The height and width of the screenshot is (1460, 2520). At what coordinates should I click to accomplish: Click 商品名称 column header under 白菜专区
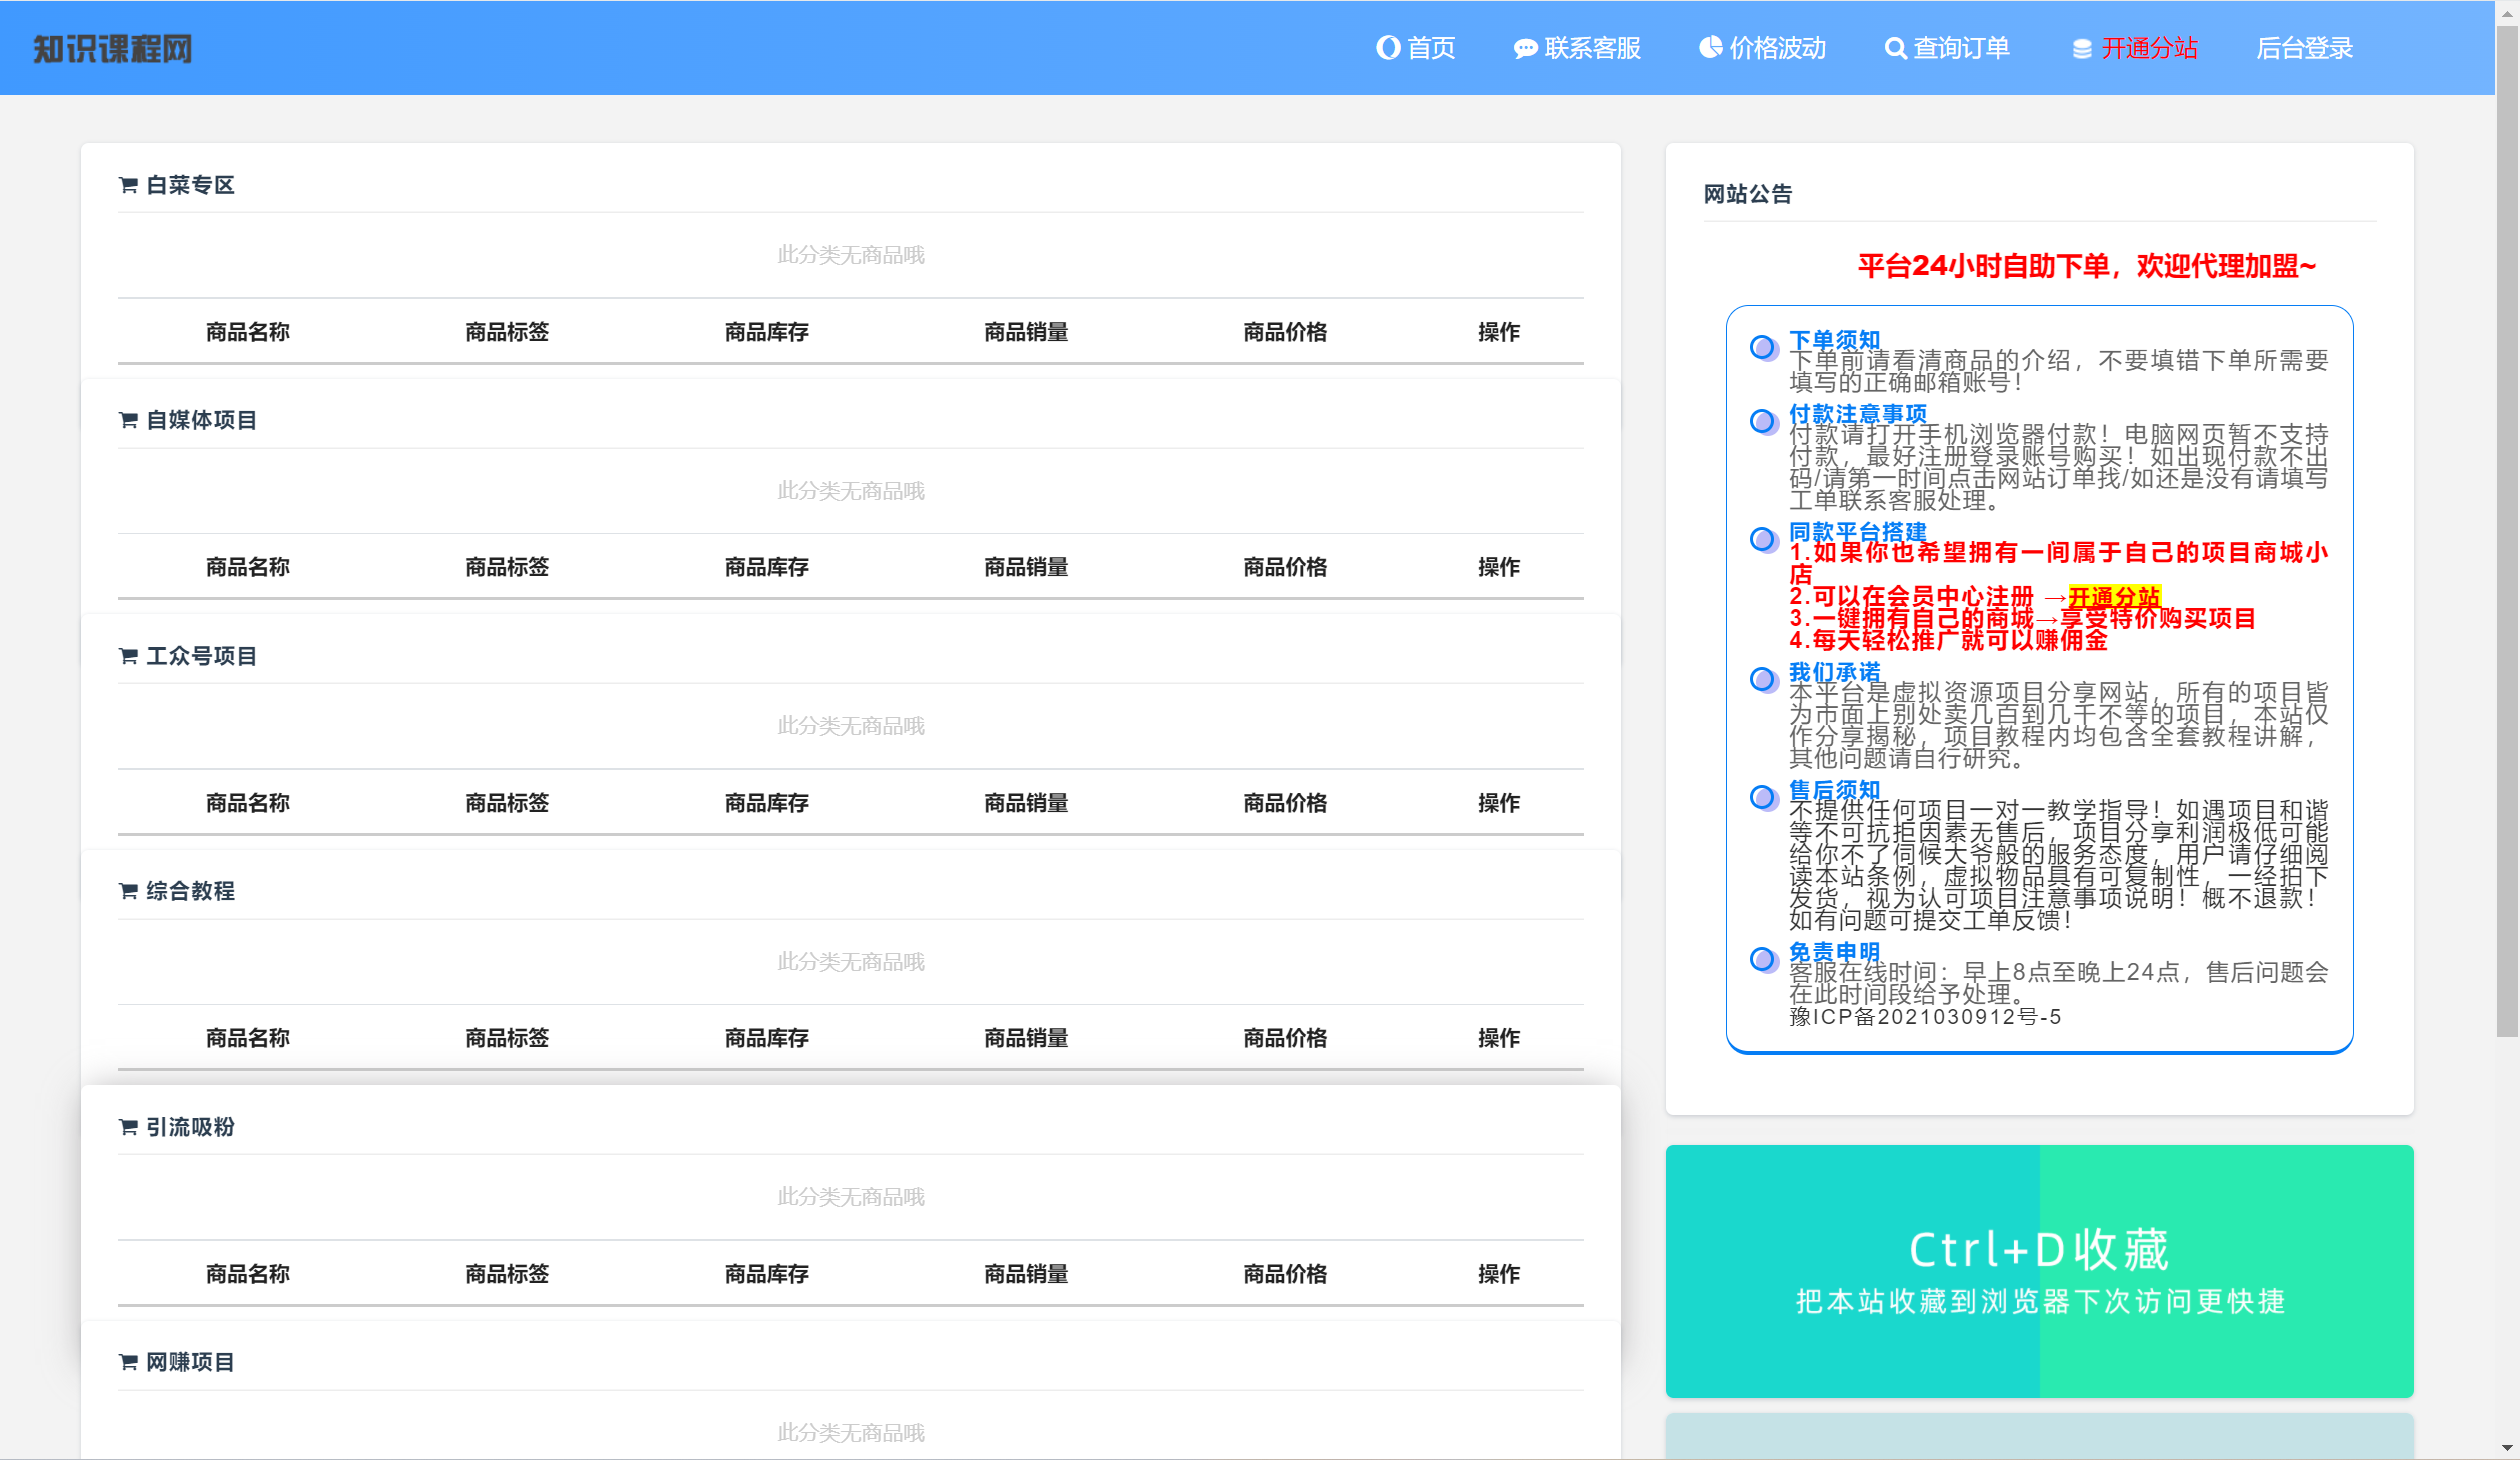[x=248, y=332]
